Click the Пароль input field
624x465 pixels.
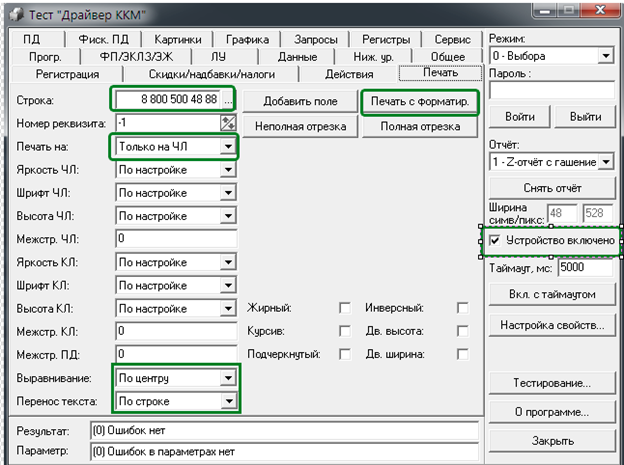coord(552,91)
